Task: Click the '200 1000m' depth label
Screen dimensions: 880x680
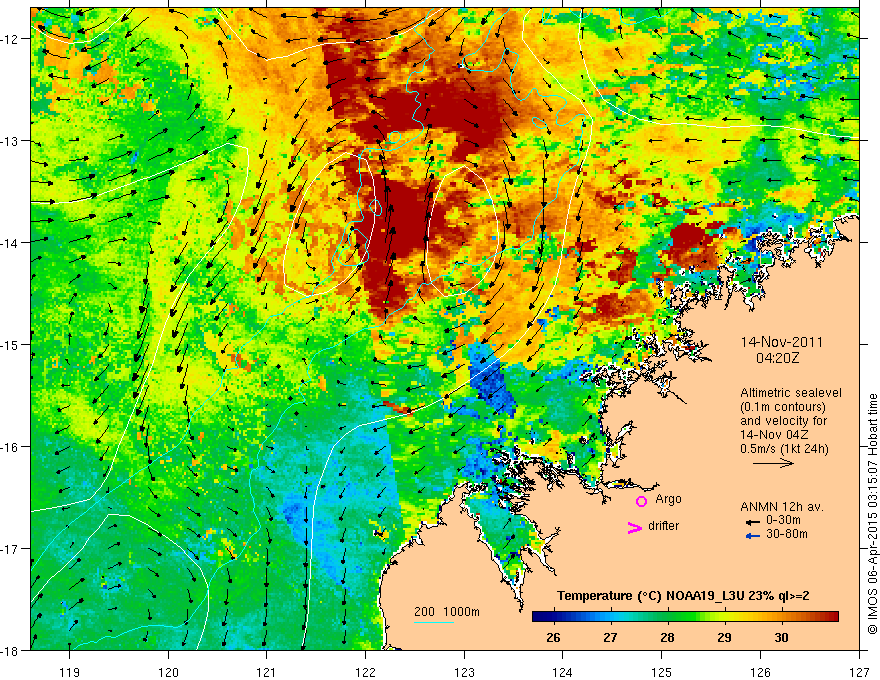Action: click(447, 612)
